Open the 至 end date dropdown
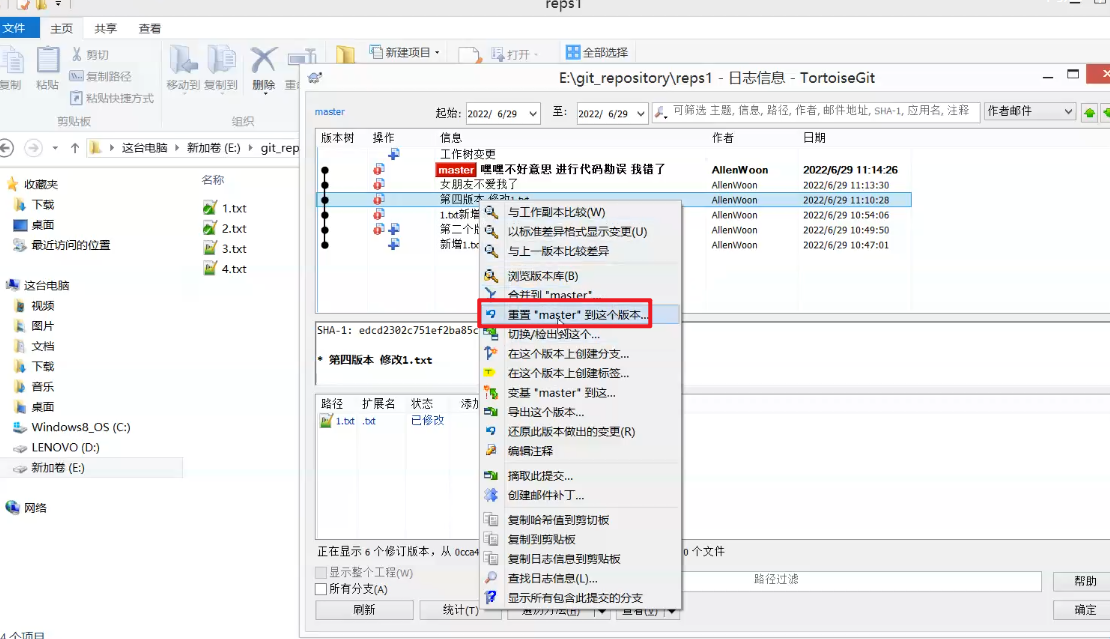This screenshot has width=1110, height=639. (640, 113)
